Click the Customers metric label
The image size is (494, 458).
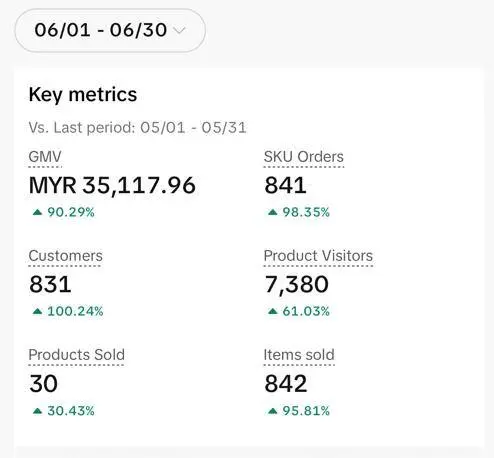coord(65,256)
